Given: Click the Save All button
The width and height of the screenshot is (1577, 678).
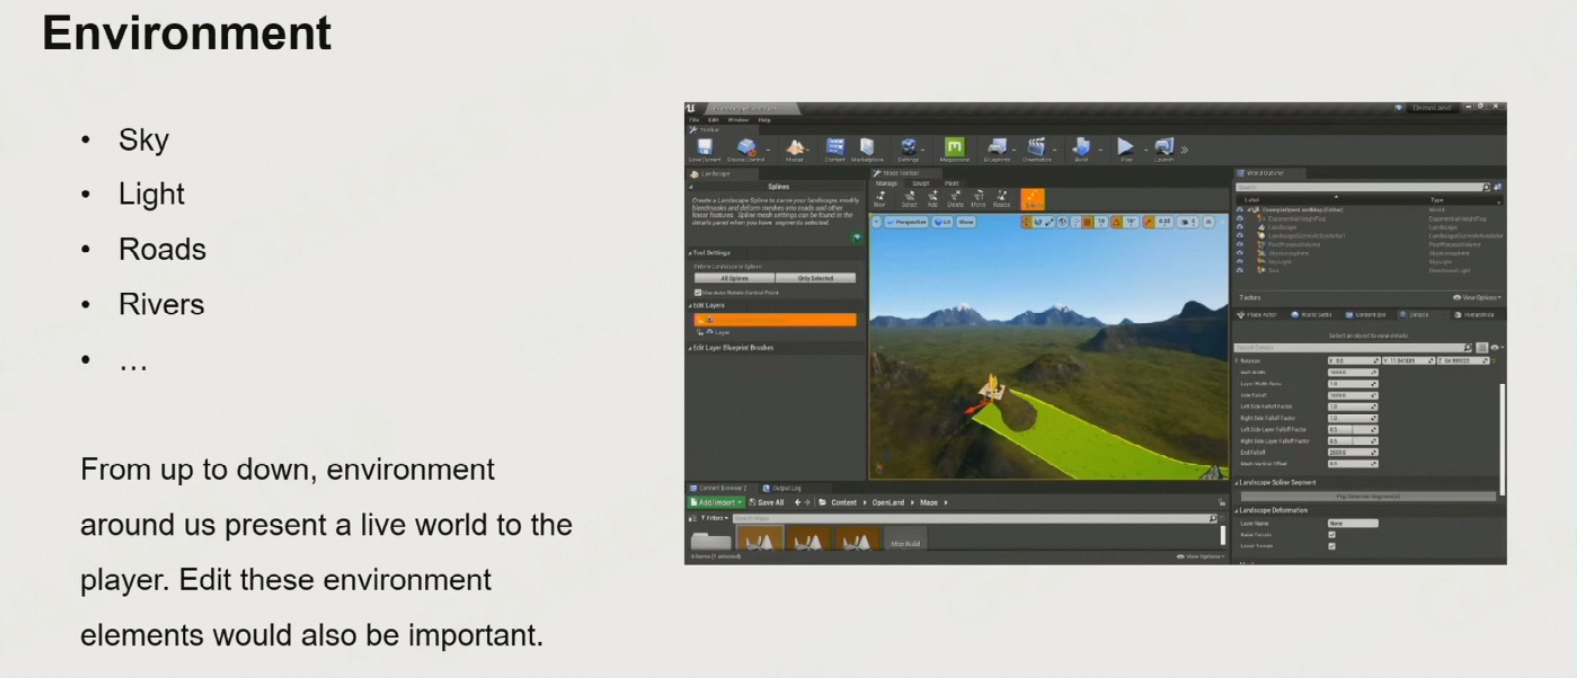Looking at the screenshot, I should click(767, 503).
